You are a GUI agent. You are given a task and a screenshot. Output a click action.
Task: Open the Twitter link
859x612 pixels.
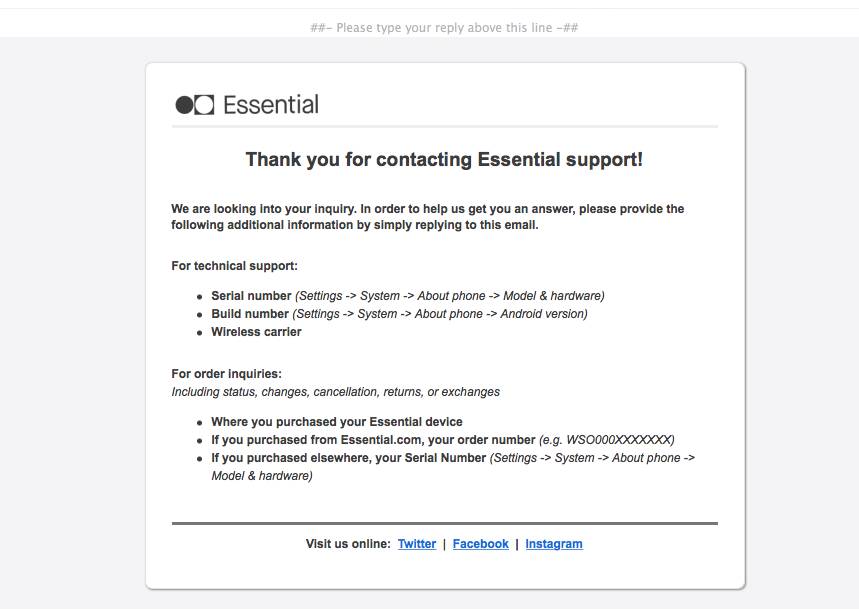coord(417,544)
